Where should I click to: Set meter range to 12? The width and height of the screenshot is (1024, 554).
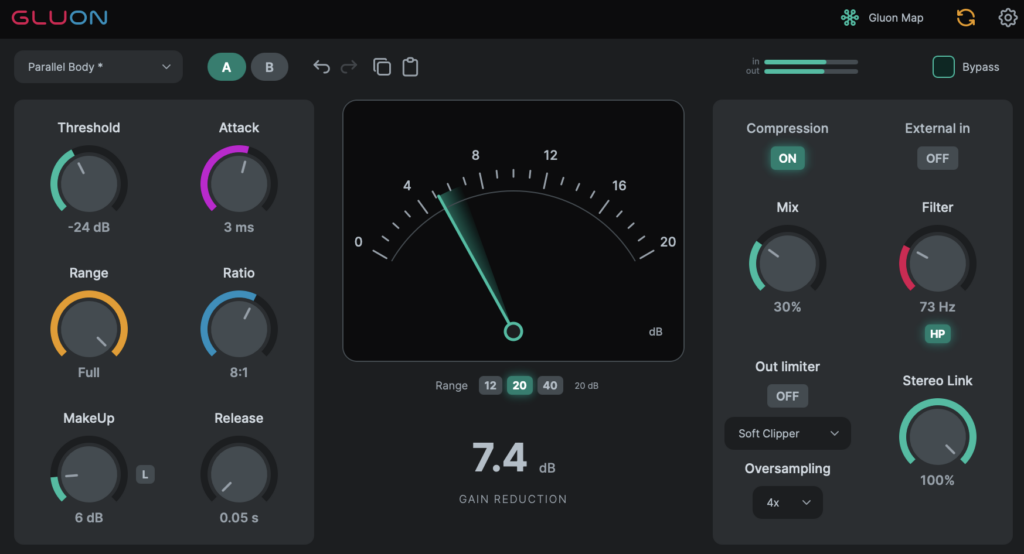490,385
